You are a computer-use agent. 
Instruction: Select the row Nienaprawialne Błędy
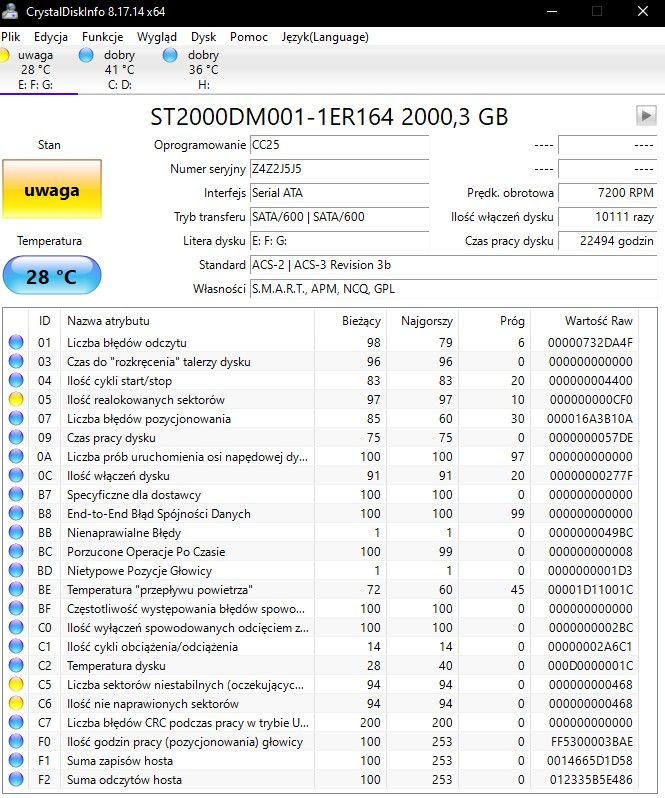(322, 532)
